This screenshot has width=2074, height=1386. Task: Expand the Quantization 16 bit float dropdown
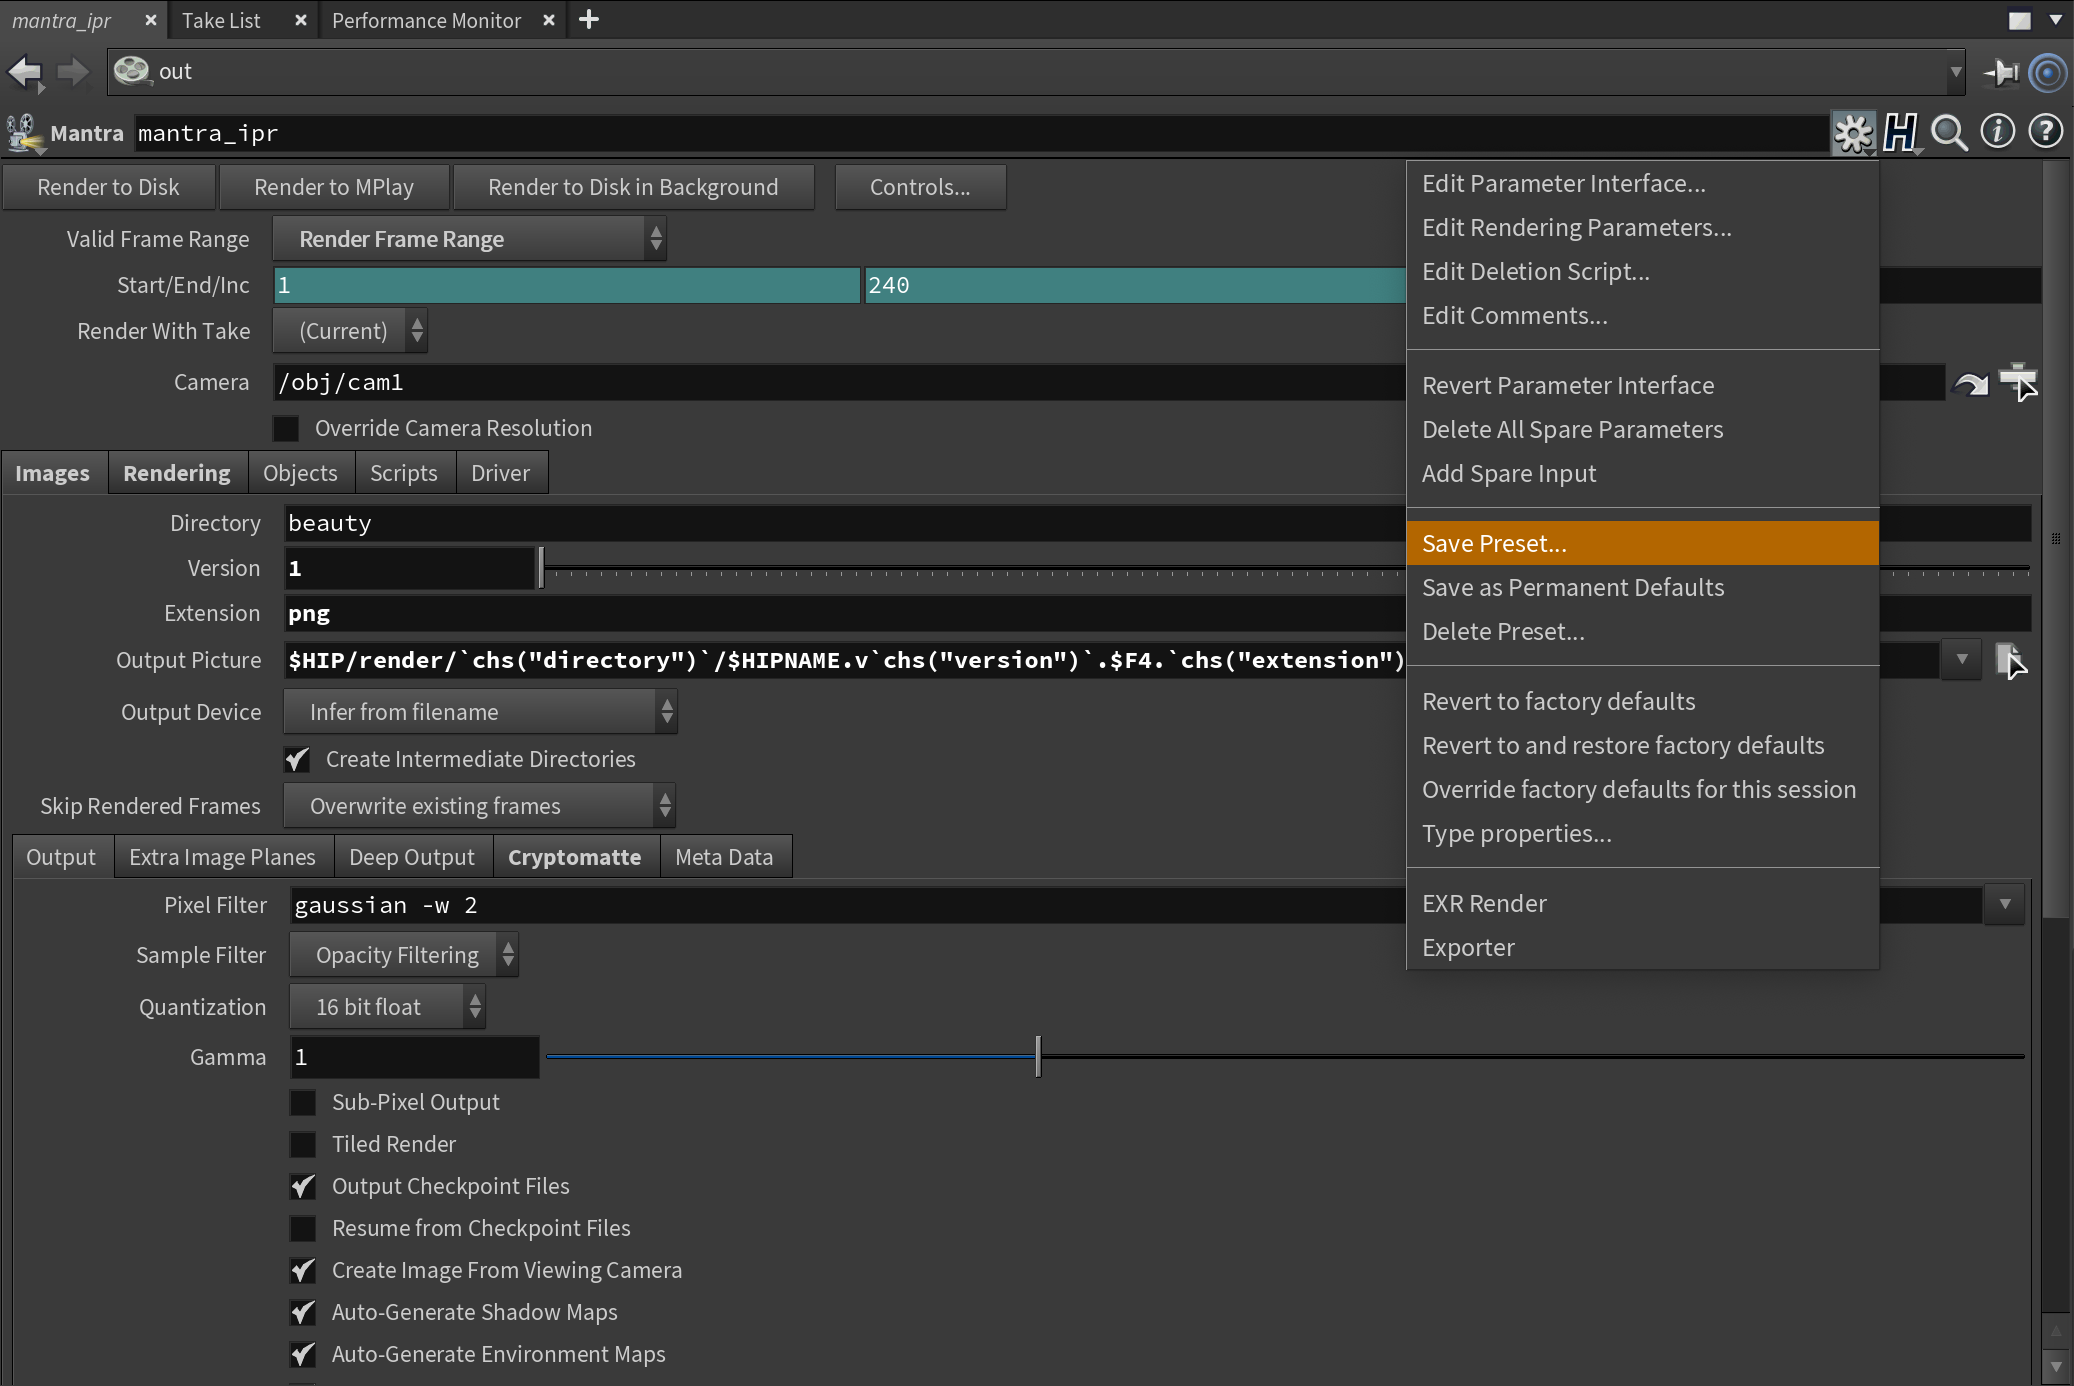[386, 1007]
